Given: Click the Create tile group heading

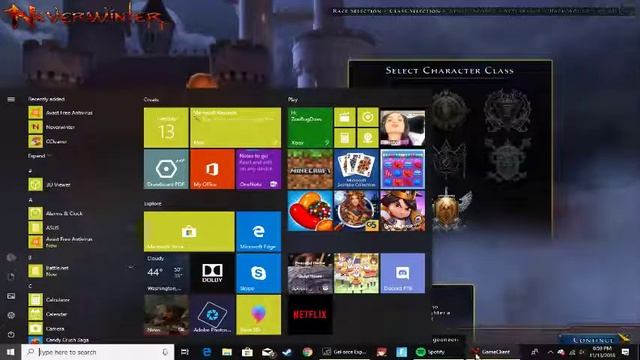Looking at the screenshot, I should (x=151, y=100).
